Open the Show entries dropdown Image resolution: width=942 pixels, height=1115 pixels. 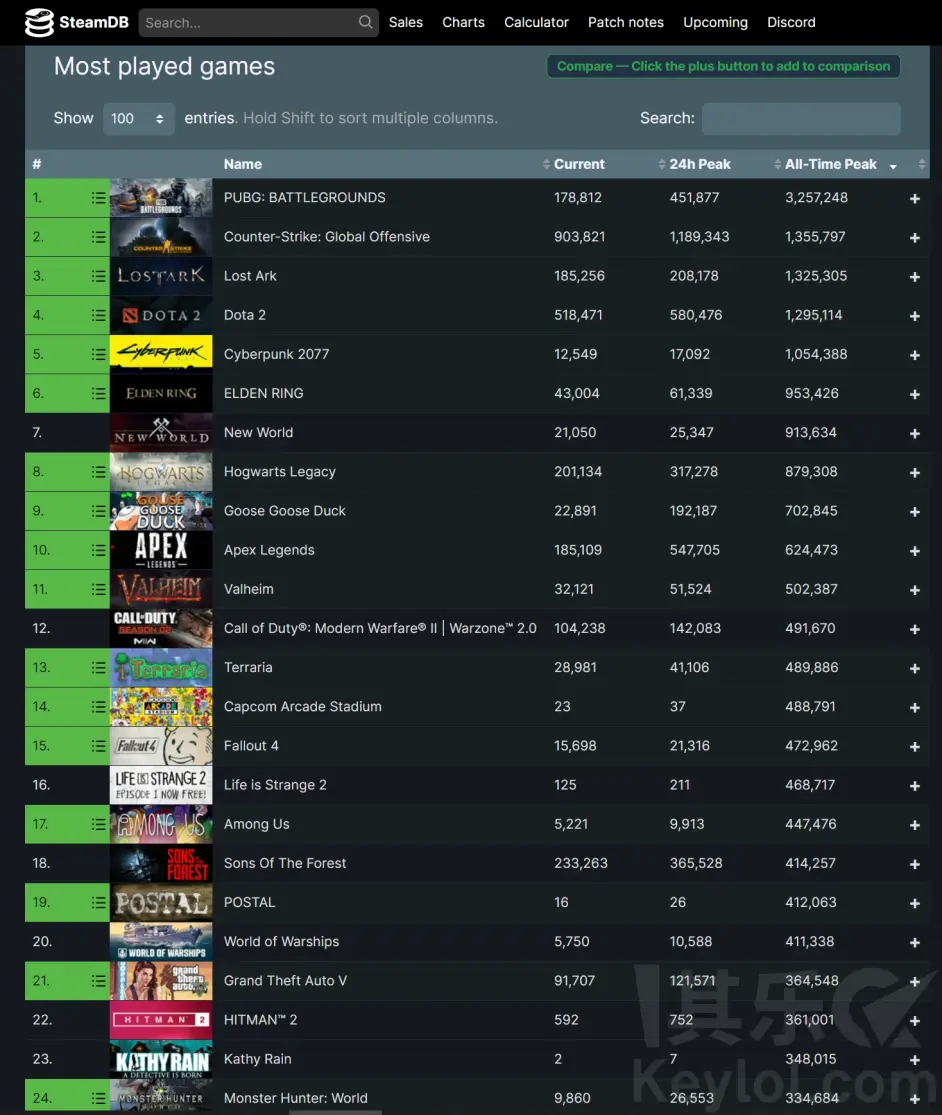137,118
